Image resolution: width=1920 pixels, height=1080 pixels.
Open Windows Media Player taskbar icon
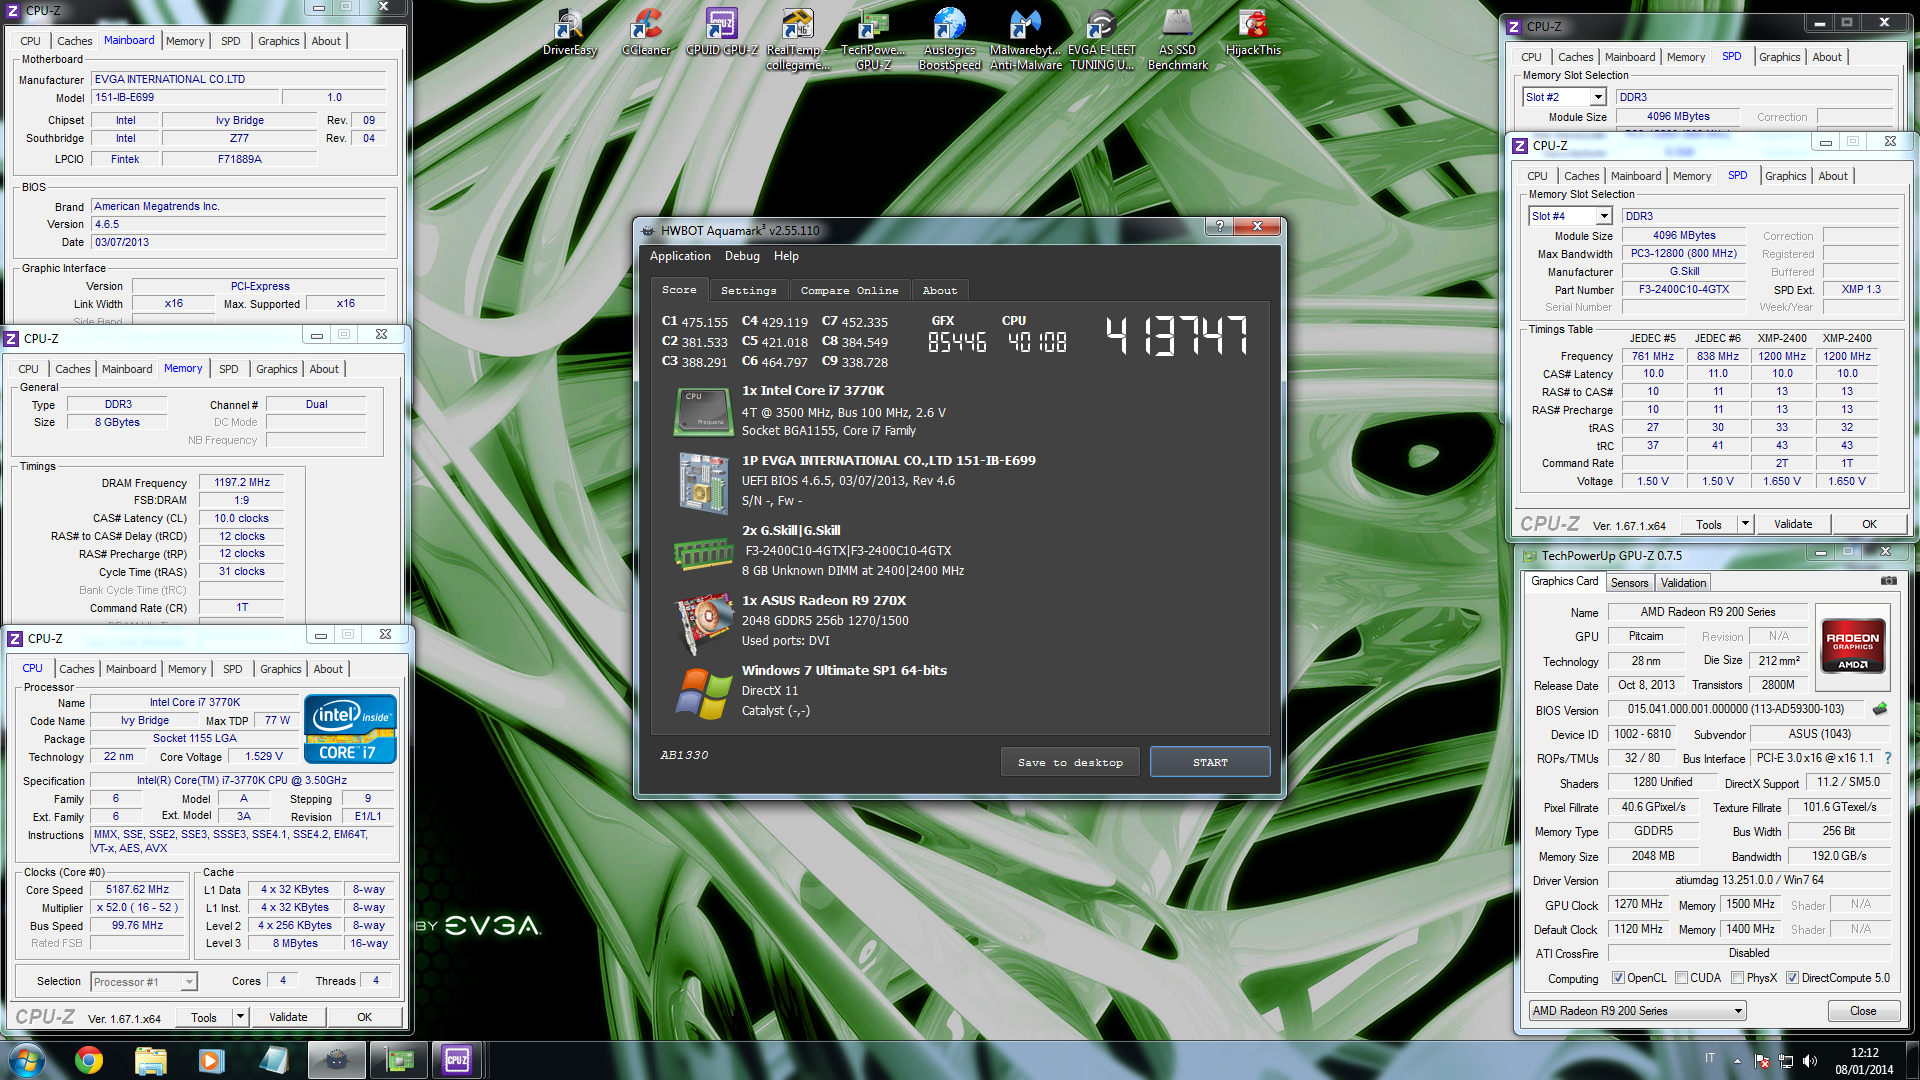211,1060
